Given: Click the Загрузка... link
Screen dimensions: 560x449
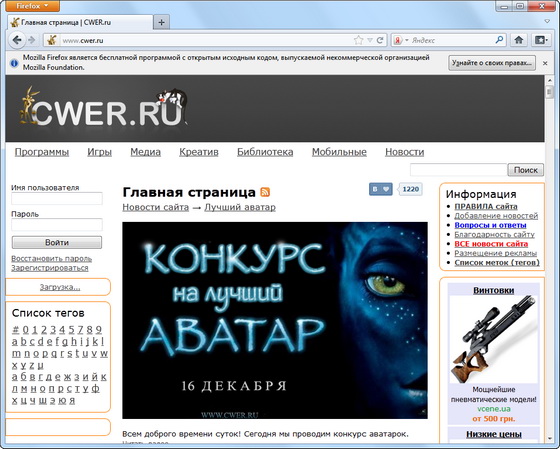Looking at the screenshot, I should (x=60, y=287).
